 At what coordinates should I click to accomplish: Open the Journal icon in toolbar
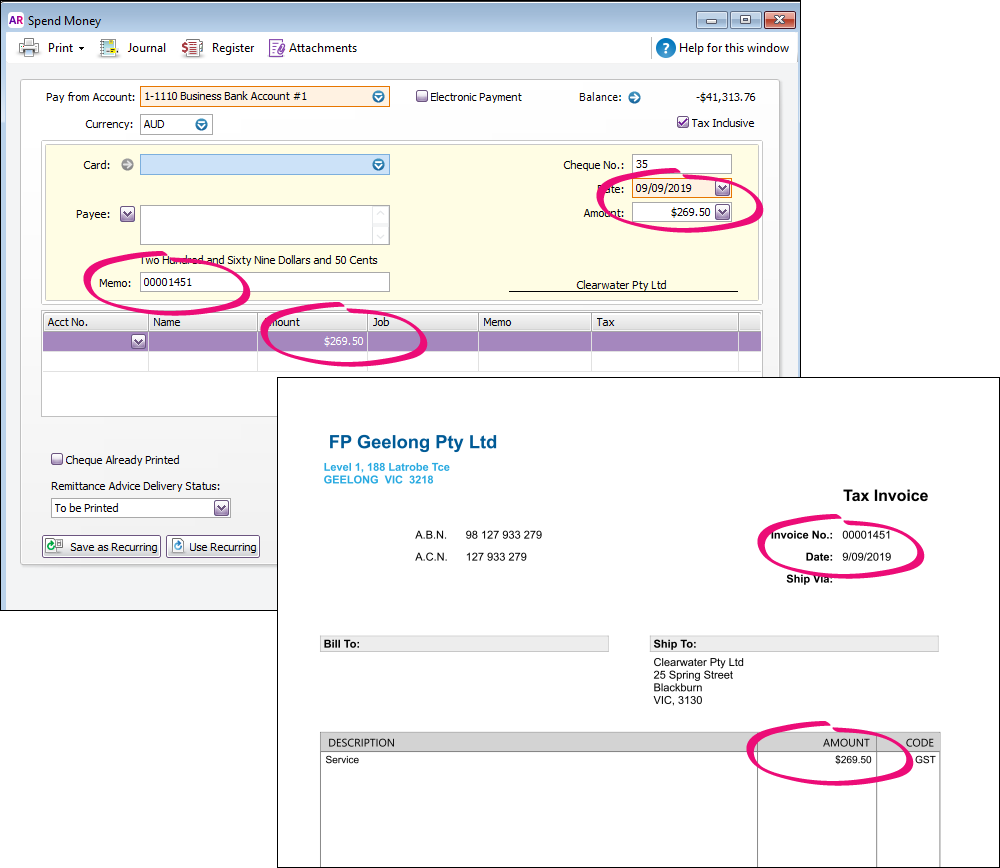[x=110, y=48]
